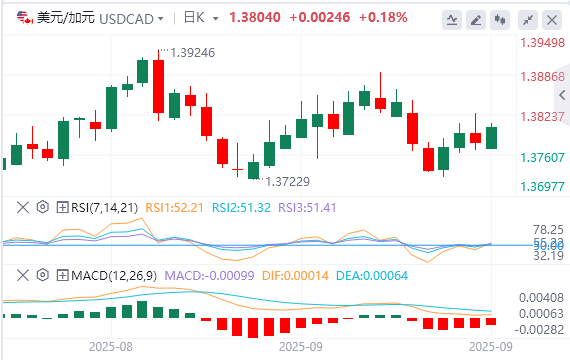Click the collapse arrows shrink icon
This screenshot has width=570, height=360.
(x=528, y=20)
